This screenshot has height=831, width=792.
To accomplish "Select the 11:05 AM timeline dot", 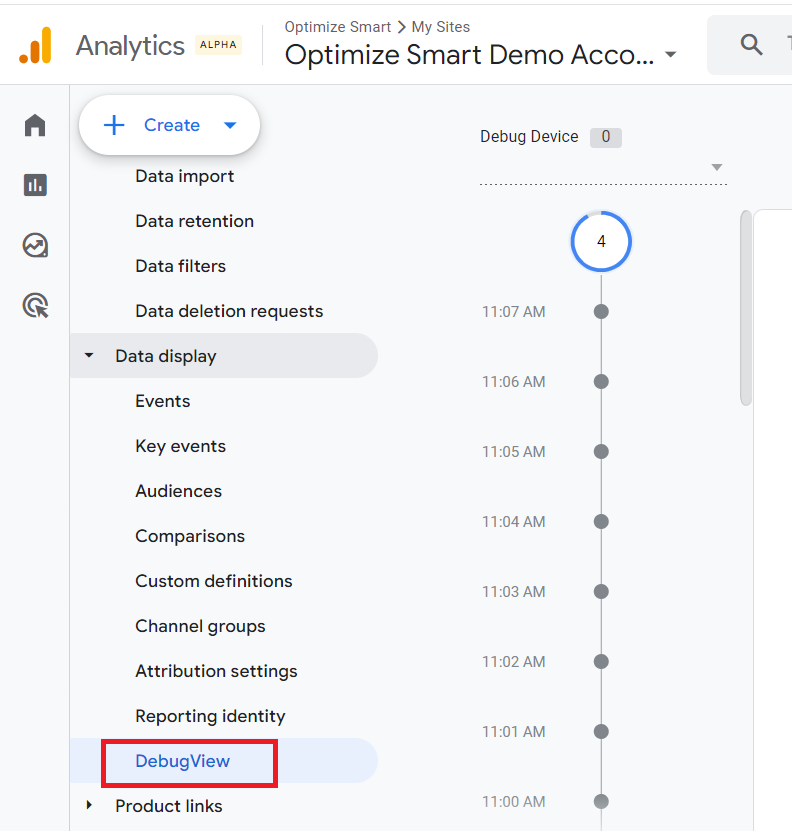I will [x=601, y=452].
